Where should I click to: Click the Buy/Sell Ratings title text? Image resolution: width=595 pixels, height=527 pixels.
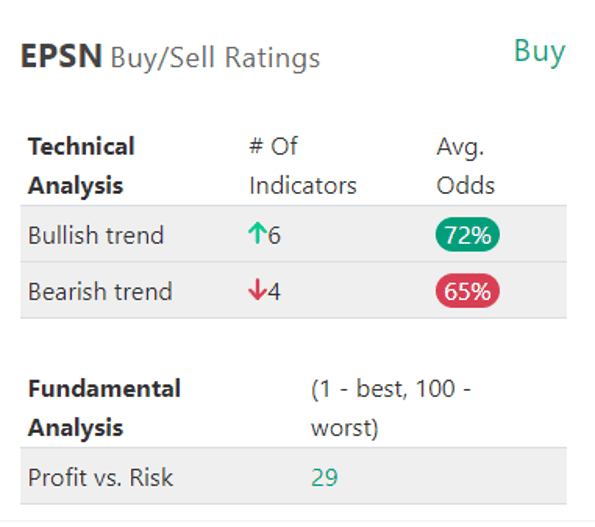(x=216, y=58)
